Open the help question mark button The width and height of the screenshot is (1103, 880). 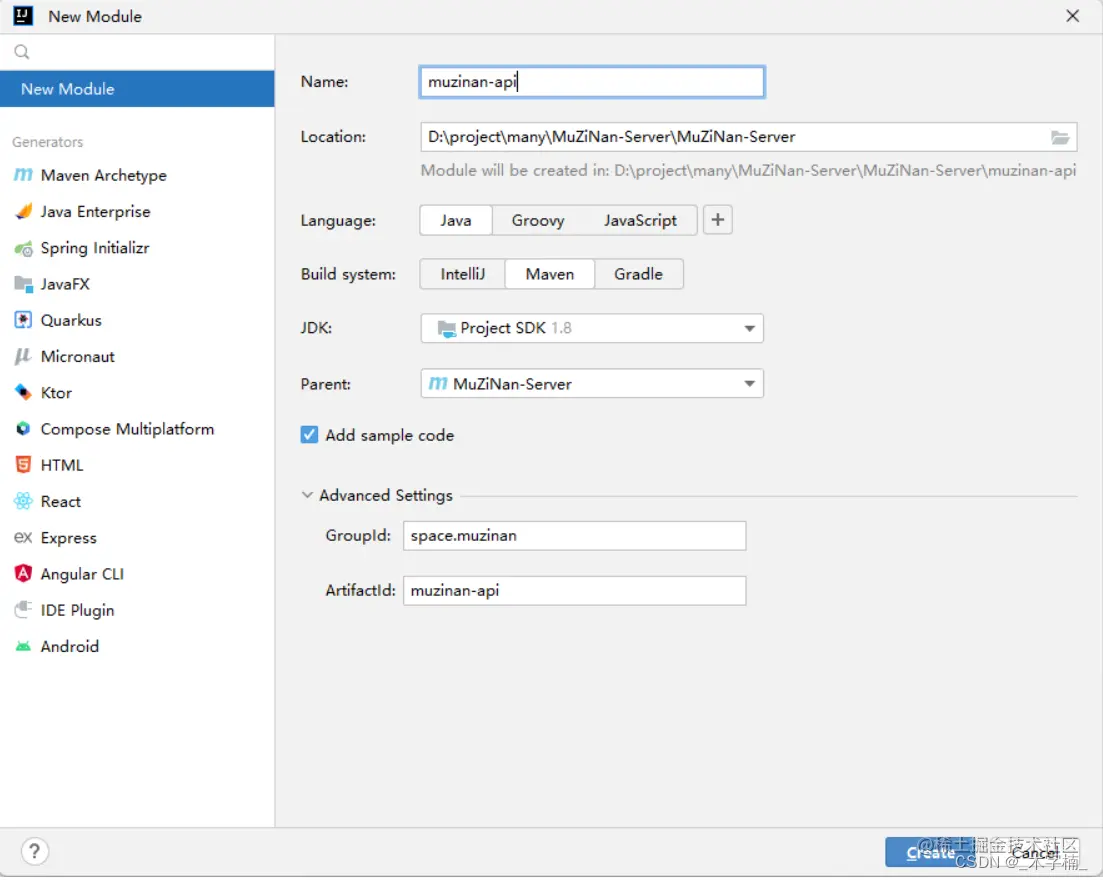(35, 852)
